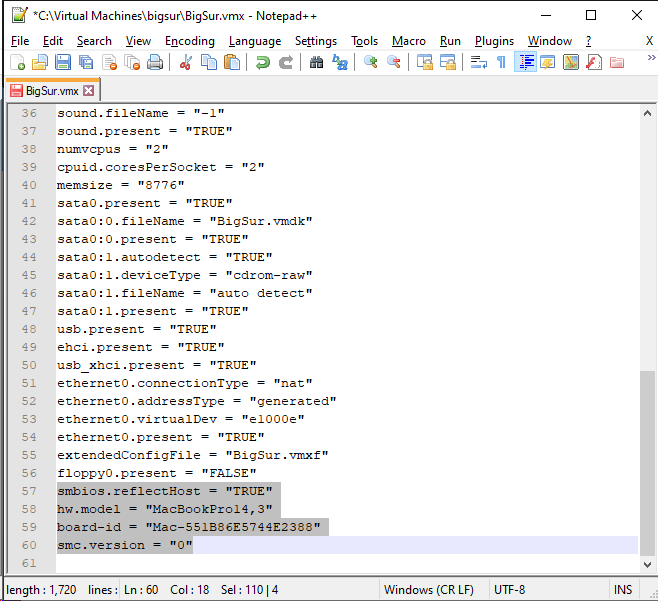Click line number 36 in the margin

pos(29,113)
